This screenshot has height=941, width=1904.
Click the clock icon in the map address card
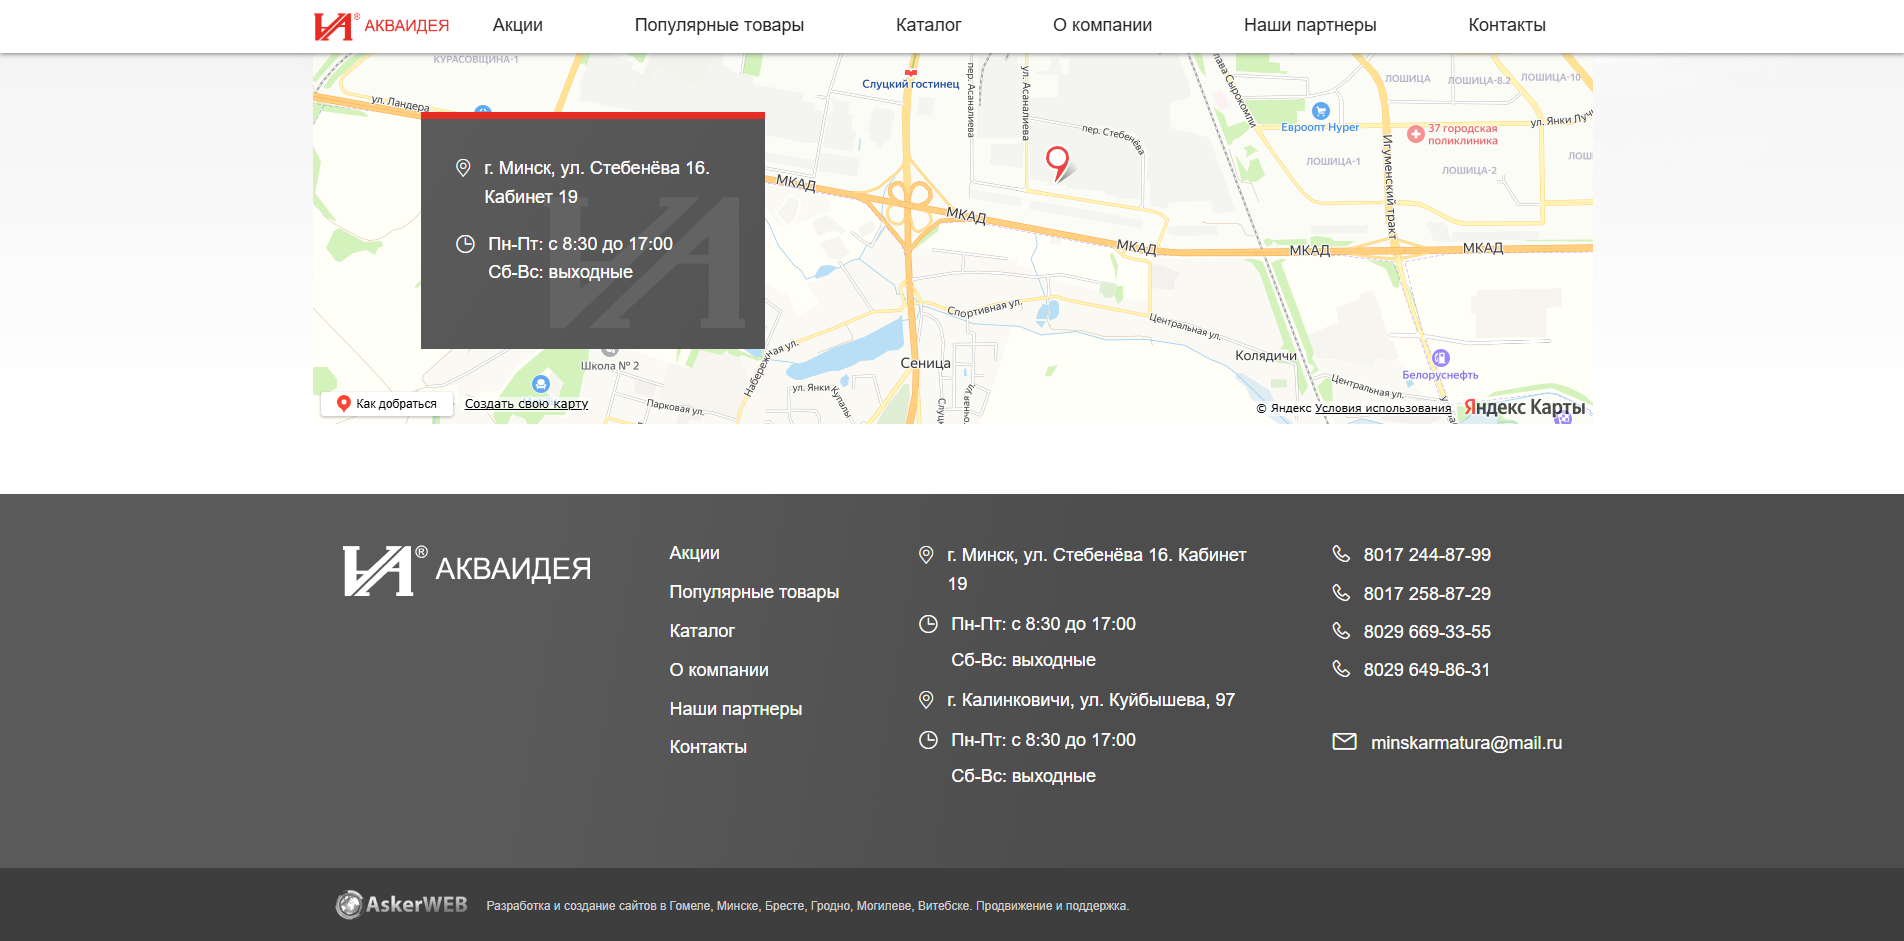coord(465,244)
